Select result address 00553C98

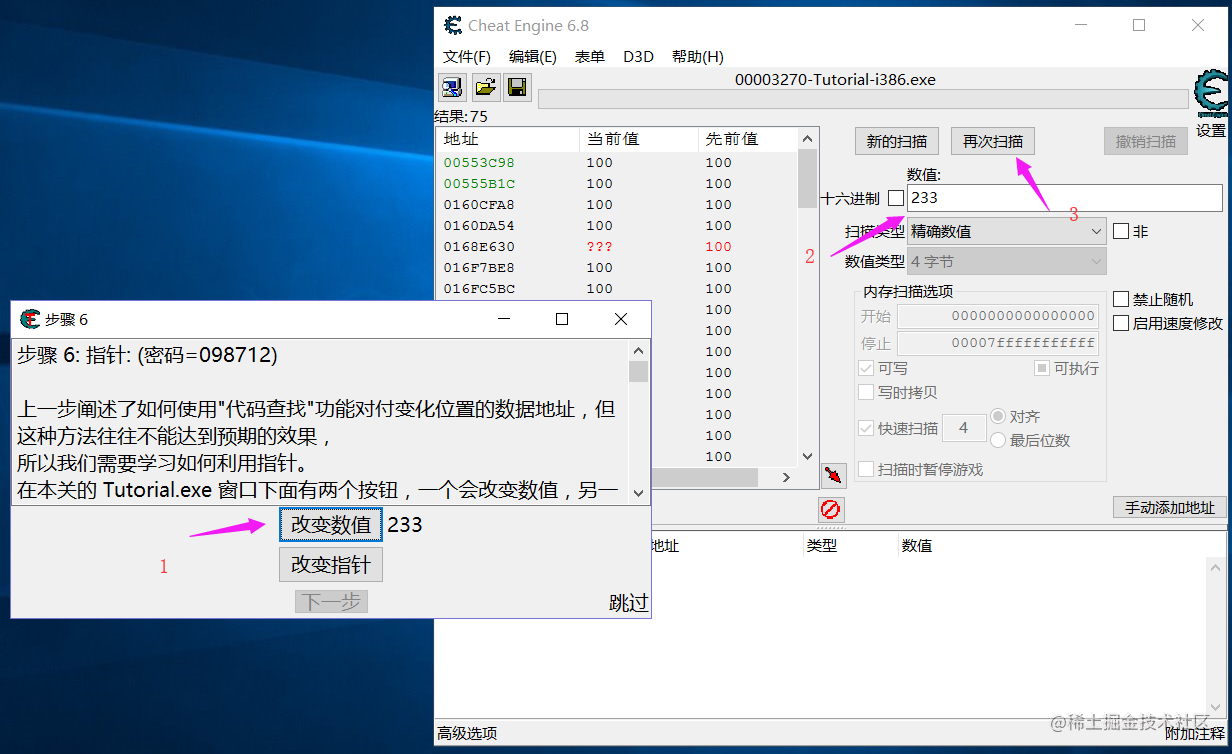479,163
